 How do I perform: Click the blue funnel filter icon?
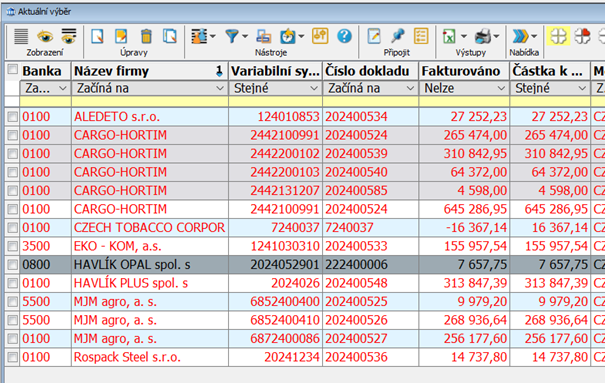tap(232, 36)
